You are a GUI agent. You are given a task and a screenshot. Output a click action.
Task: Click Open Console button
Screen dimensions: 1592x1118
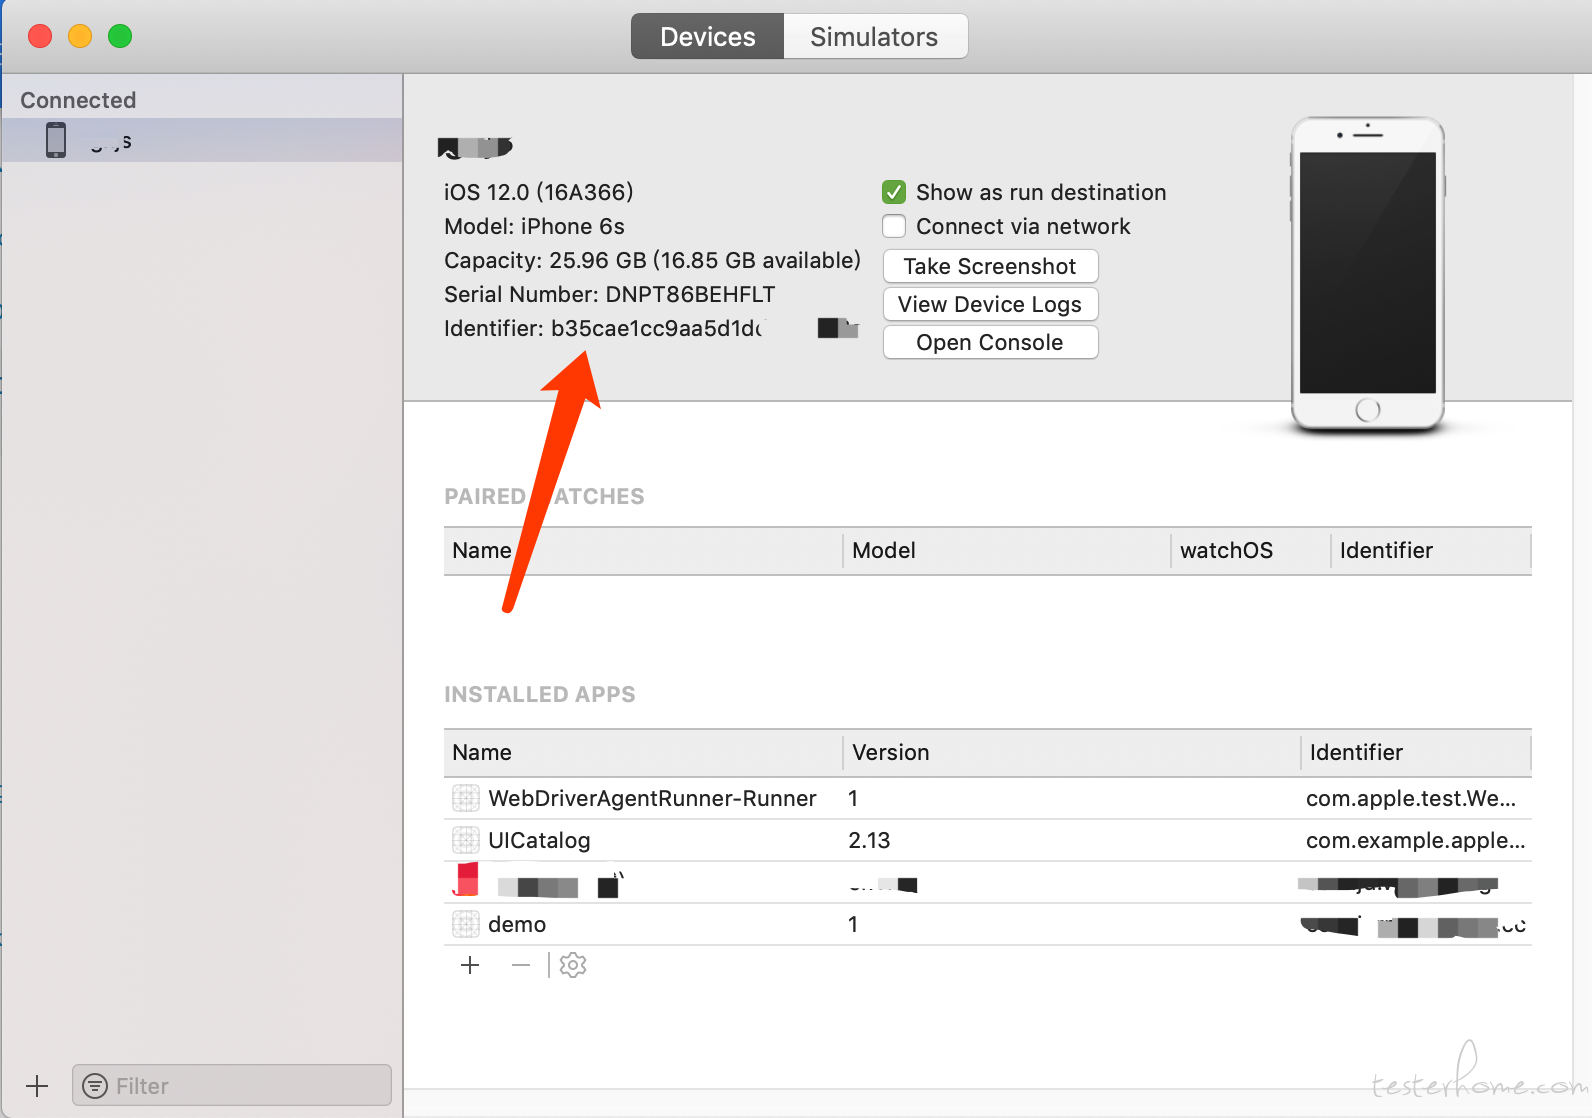click(990, 342)
